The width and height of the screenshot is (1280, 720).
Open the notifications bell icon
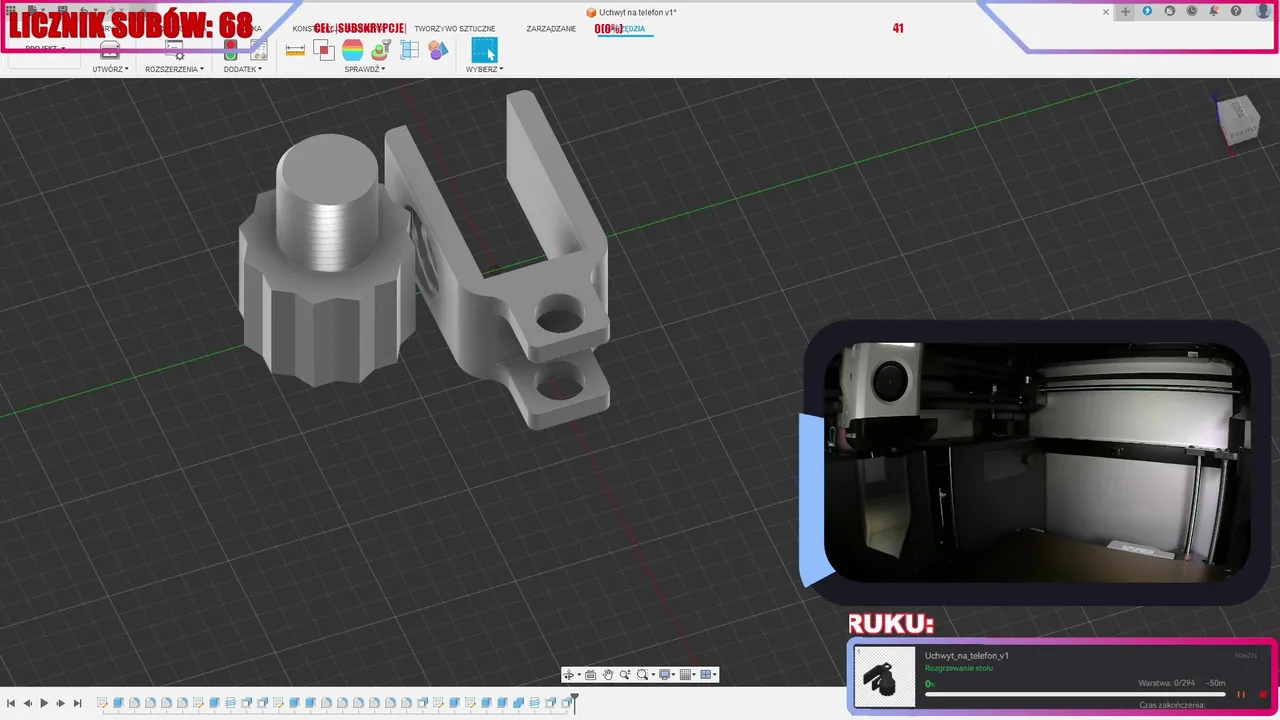tap(1214, 11)
